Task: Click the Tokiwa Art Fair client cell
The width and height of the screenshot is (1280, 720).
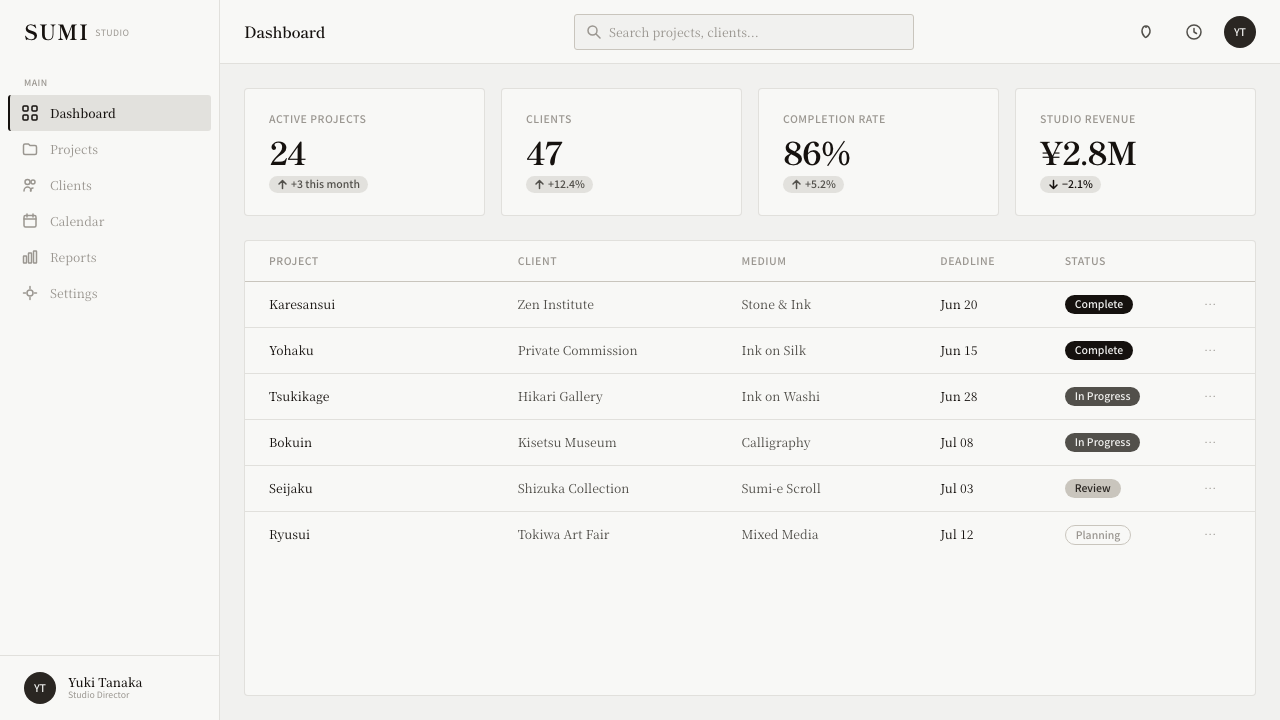Action: point(563,534)
